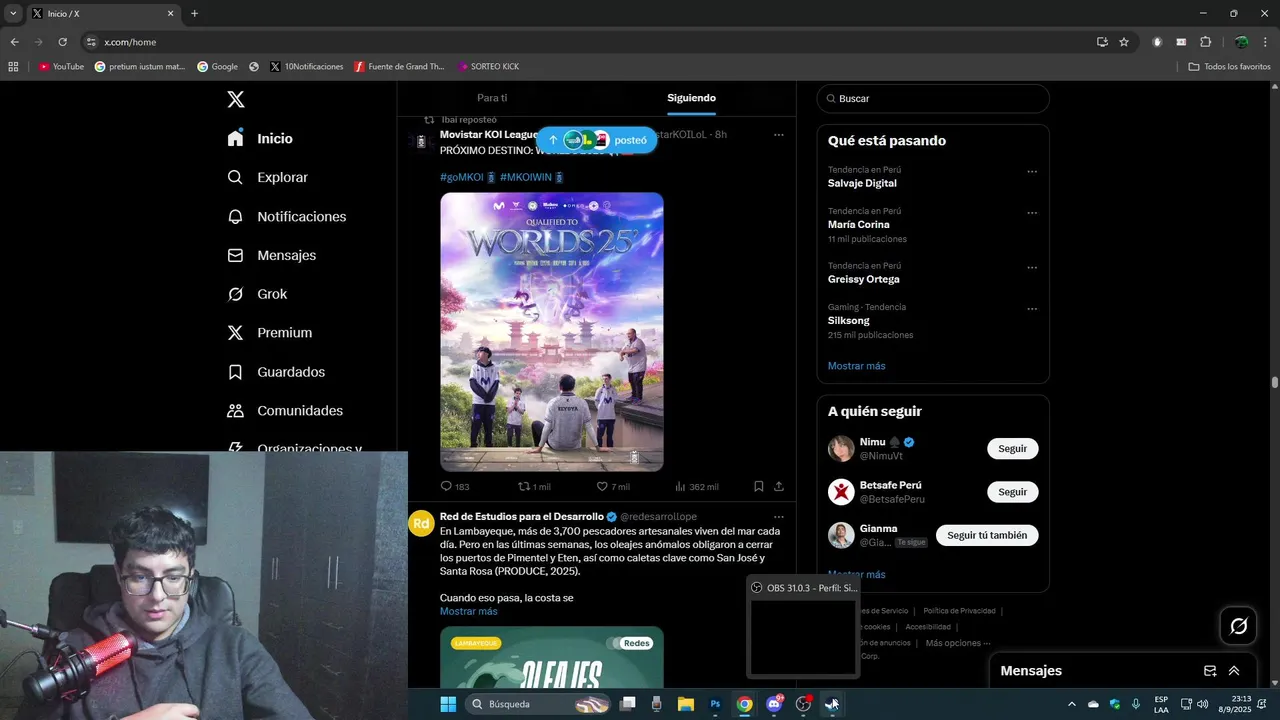Open Chrome extensions puzzle icon

(1205, 42)
